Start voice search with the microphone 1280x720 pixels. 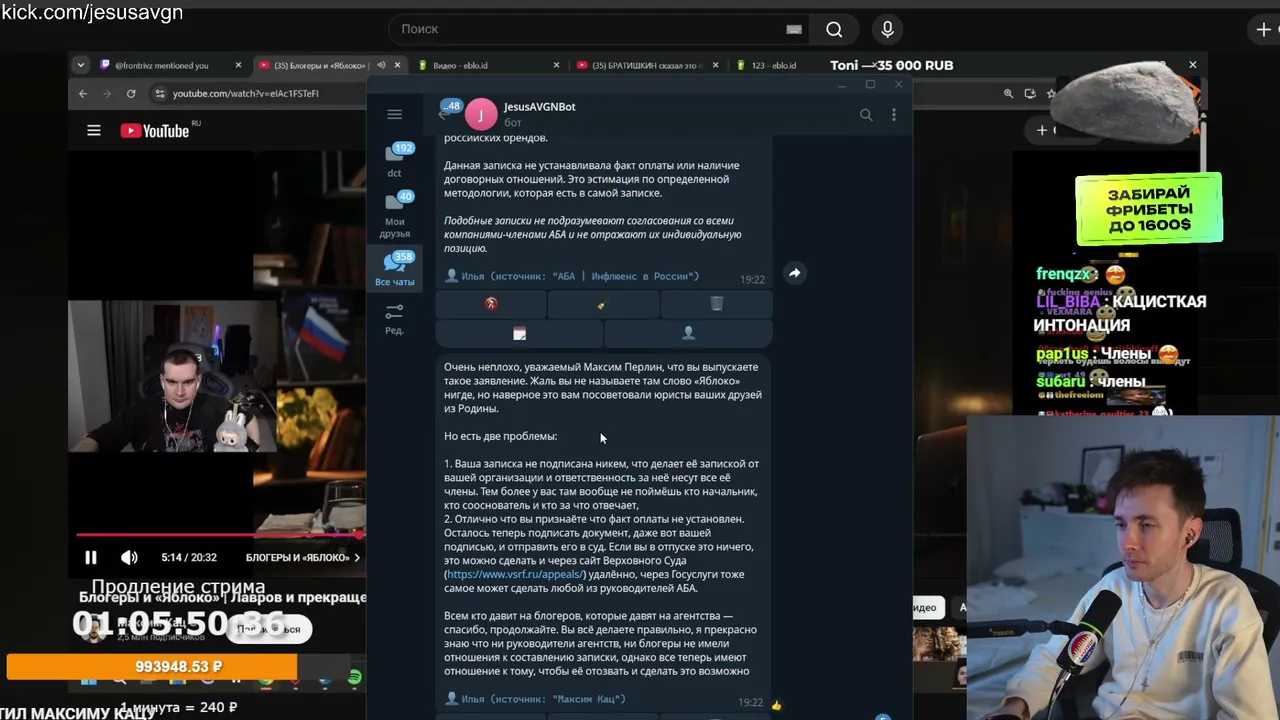(887, 29)
